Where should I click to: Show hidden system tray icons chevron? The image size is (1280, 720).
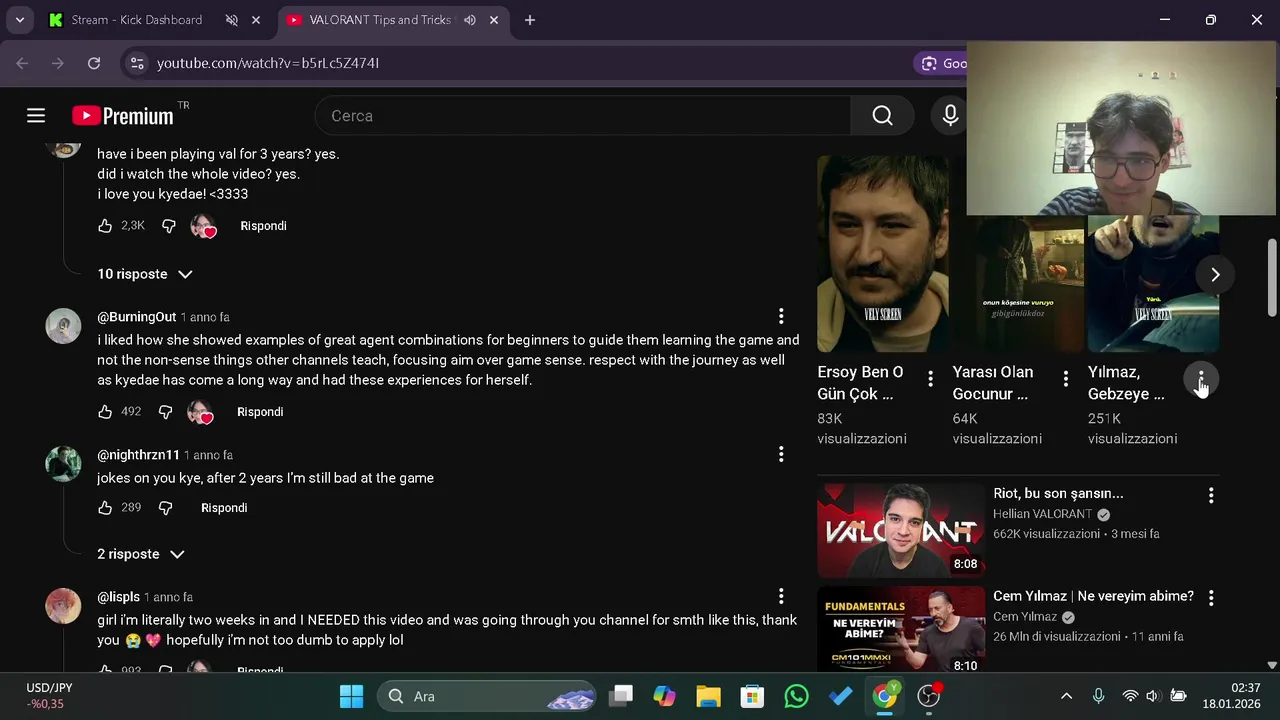point(1066,696)
